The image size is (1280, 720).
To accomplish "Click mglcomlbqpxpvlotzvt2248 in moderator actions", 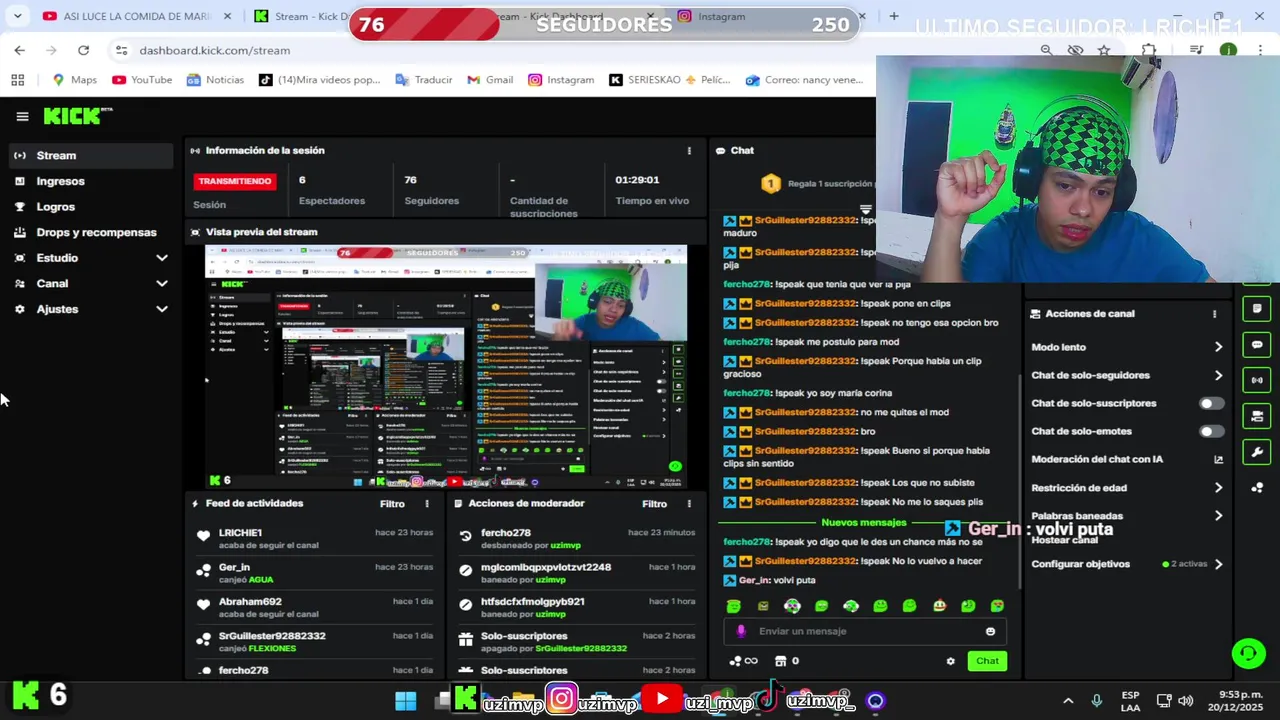I will 546,568.
